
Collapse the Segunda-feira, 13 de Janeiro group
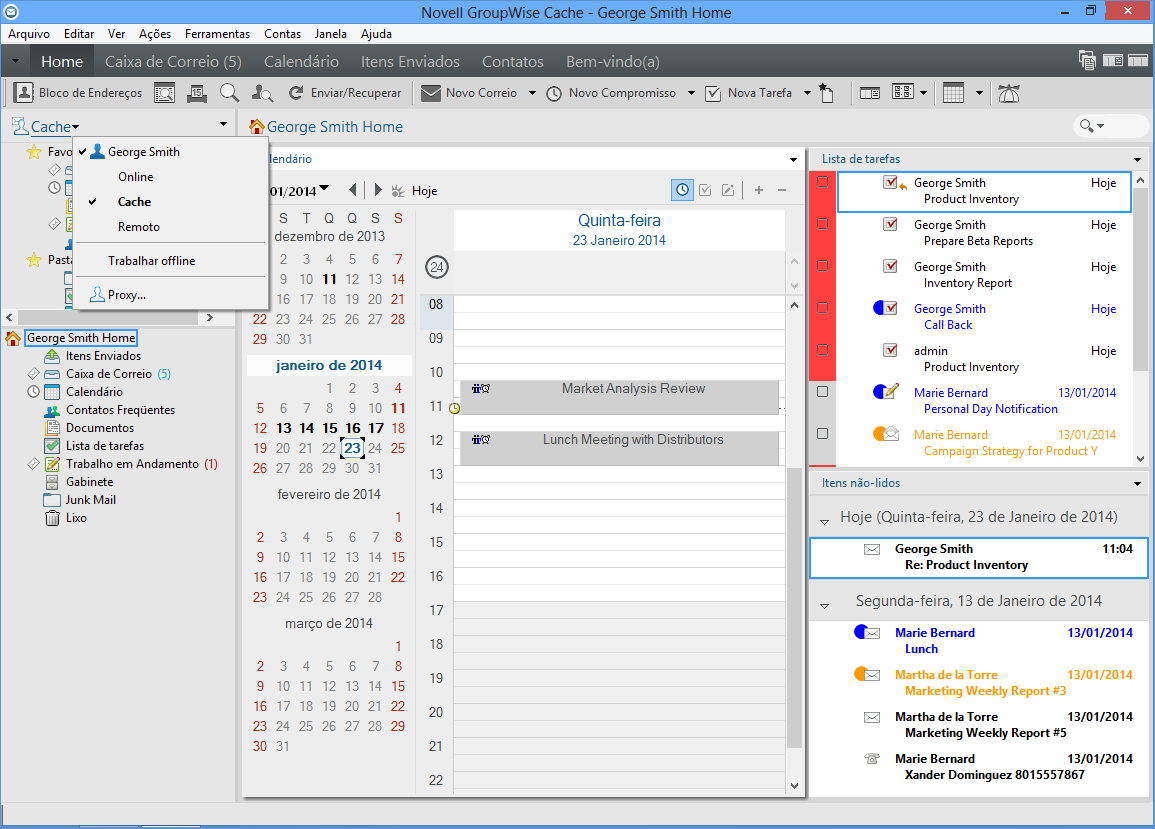(x=824, y=605)
